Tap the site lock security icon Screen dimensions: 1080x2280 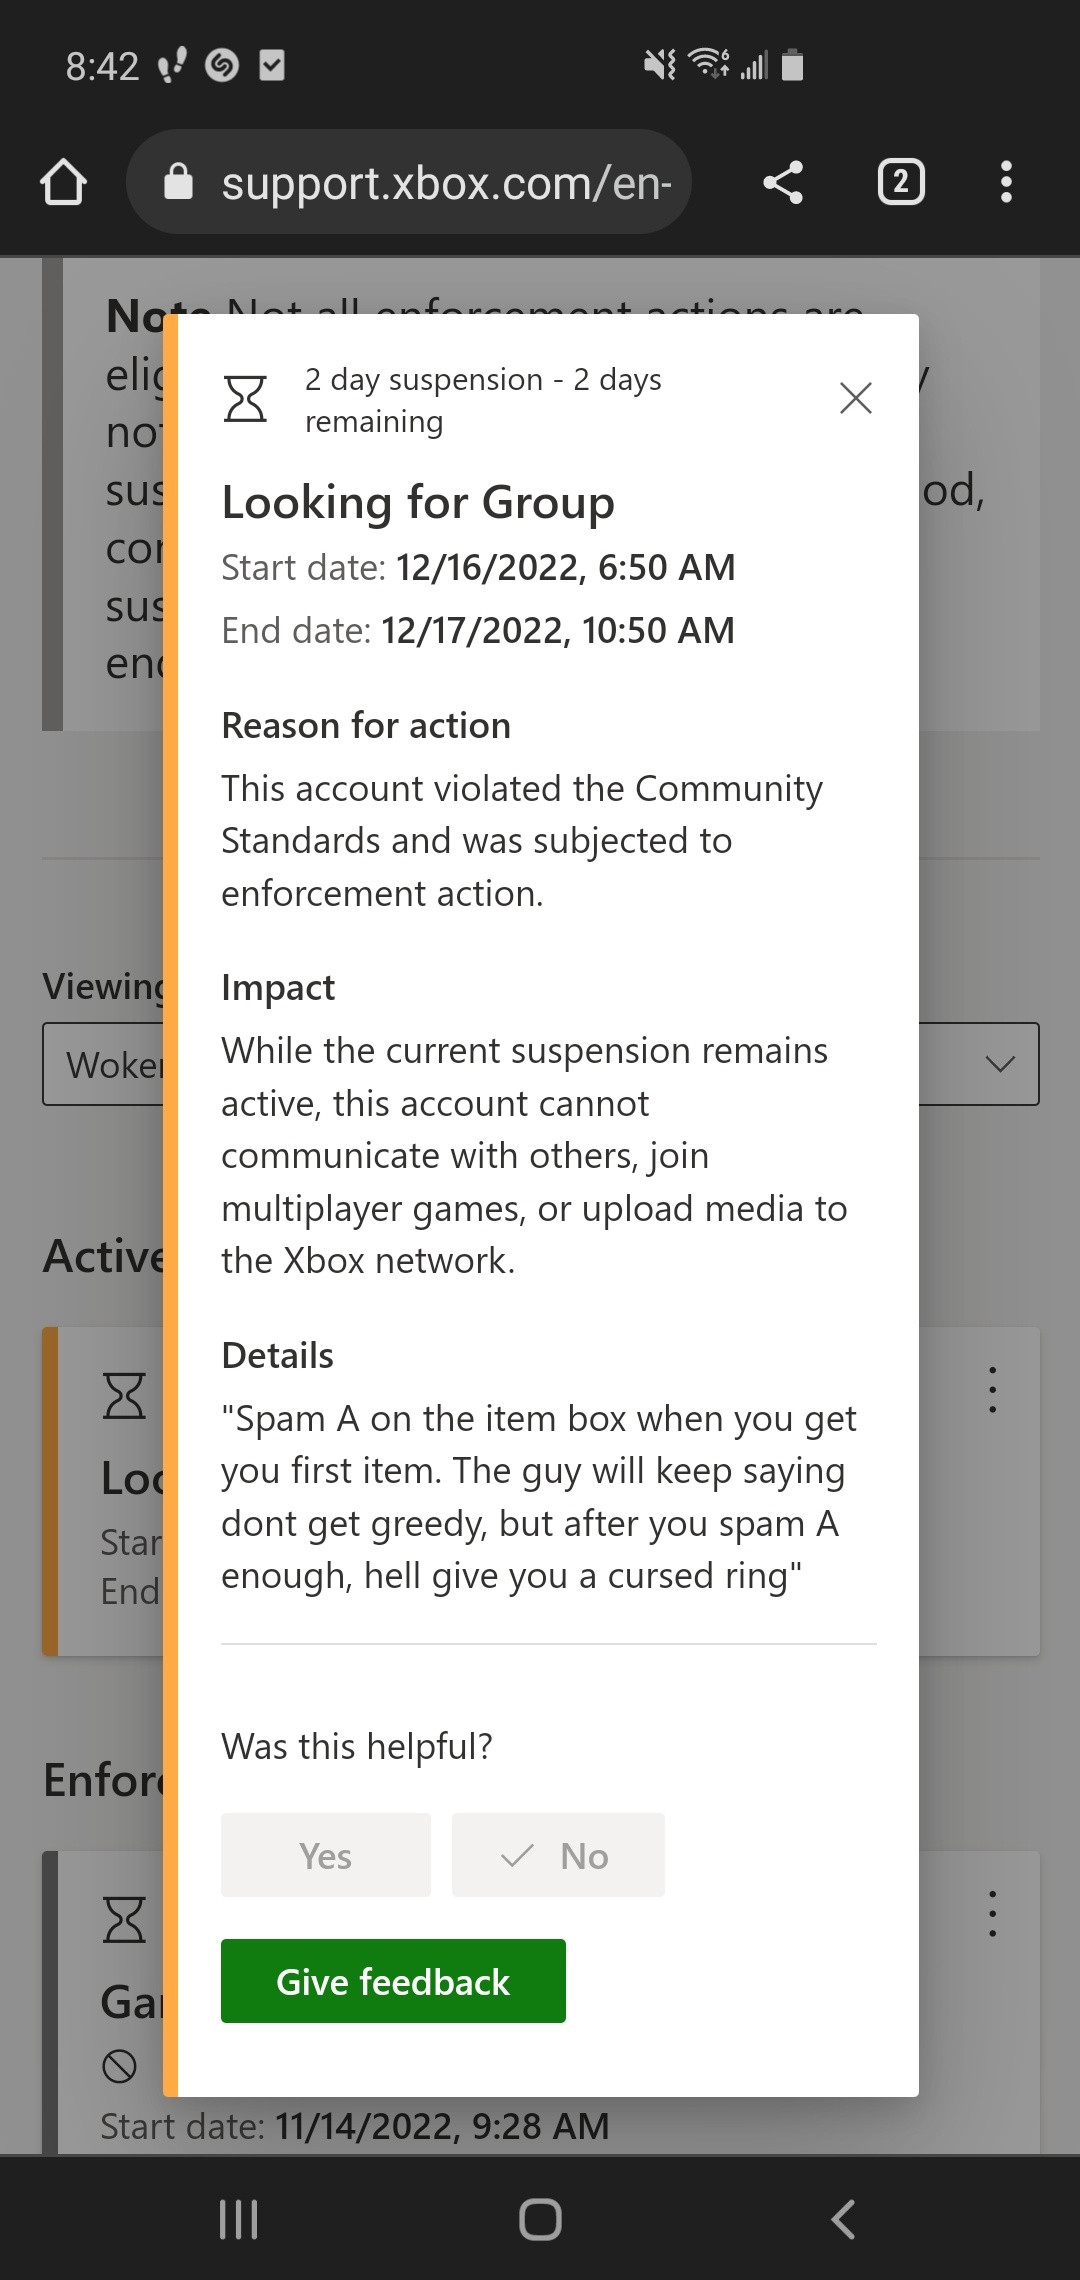pyautogui.click(x=178, y=182)
